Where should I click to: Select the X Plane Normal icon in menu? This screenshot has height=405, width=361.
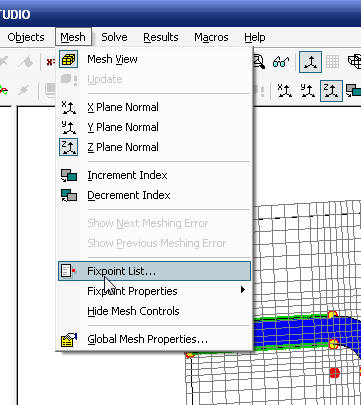pyautogui.click(x=69, y=107)
